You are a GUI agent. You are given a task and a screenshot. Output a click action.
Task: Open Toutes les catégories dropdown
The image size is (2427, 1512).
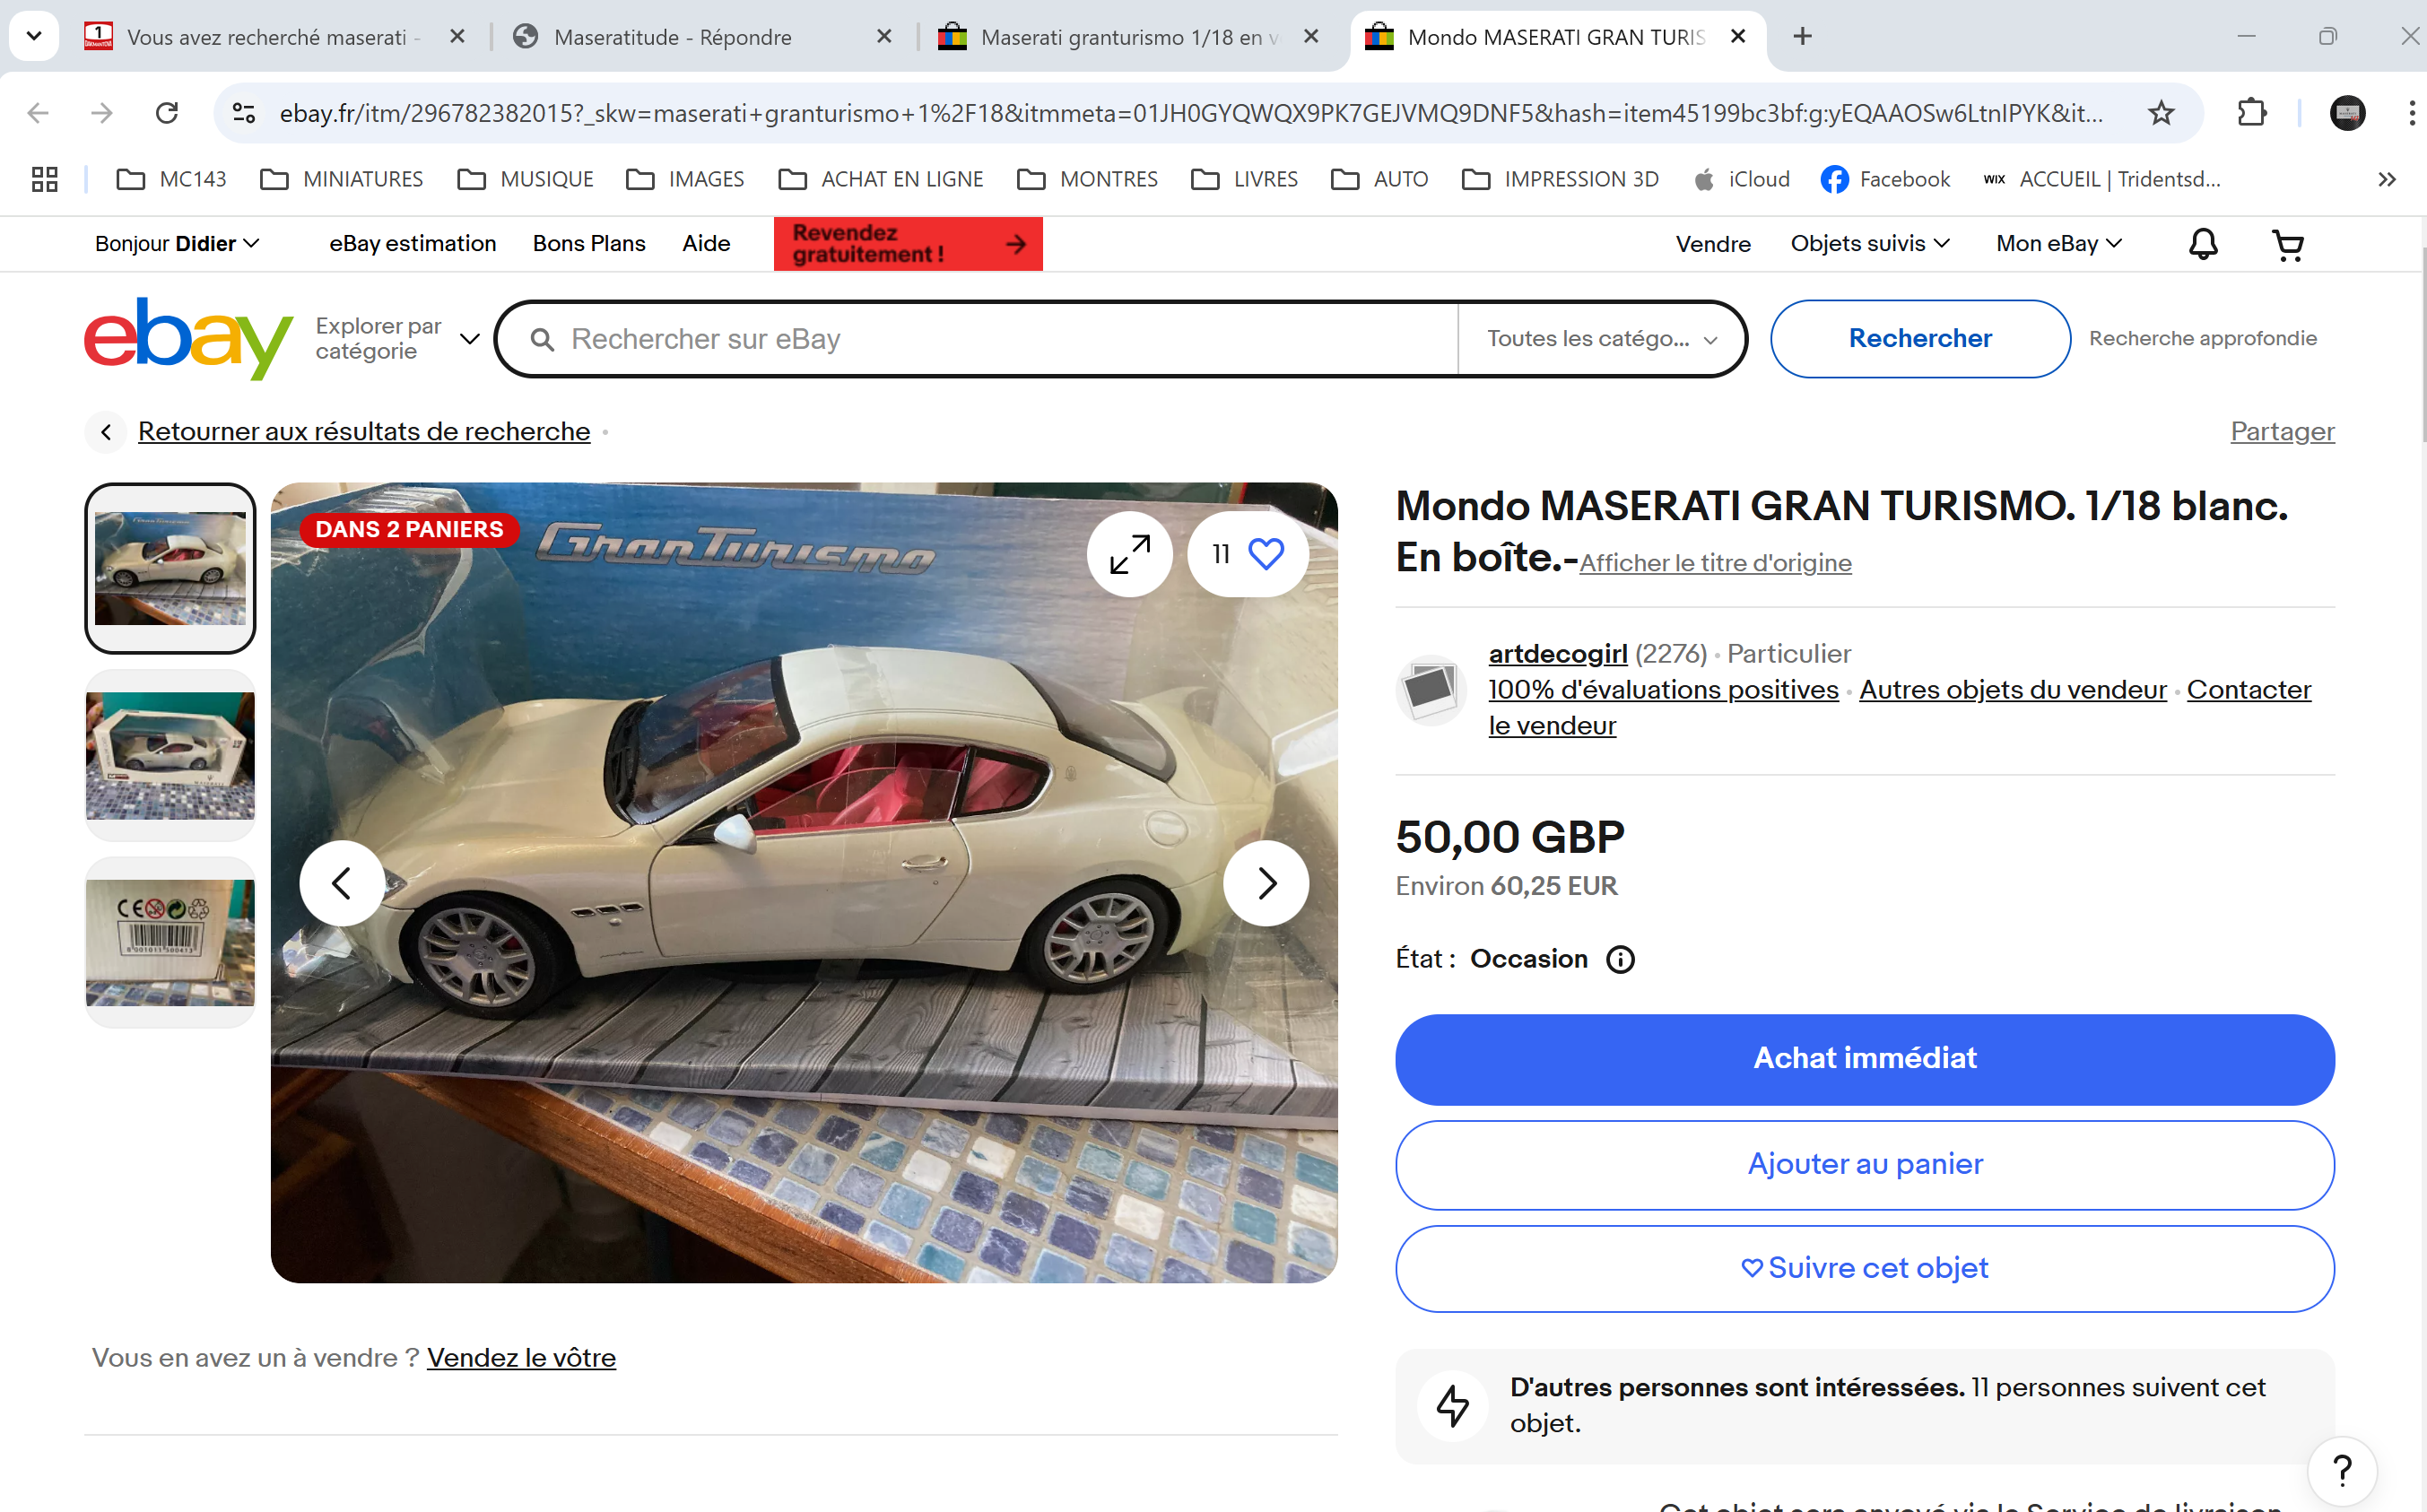(x=1602, y=339)
